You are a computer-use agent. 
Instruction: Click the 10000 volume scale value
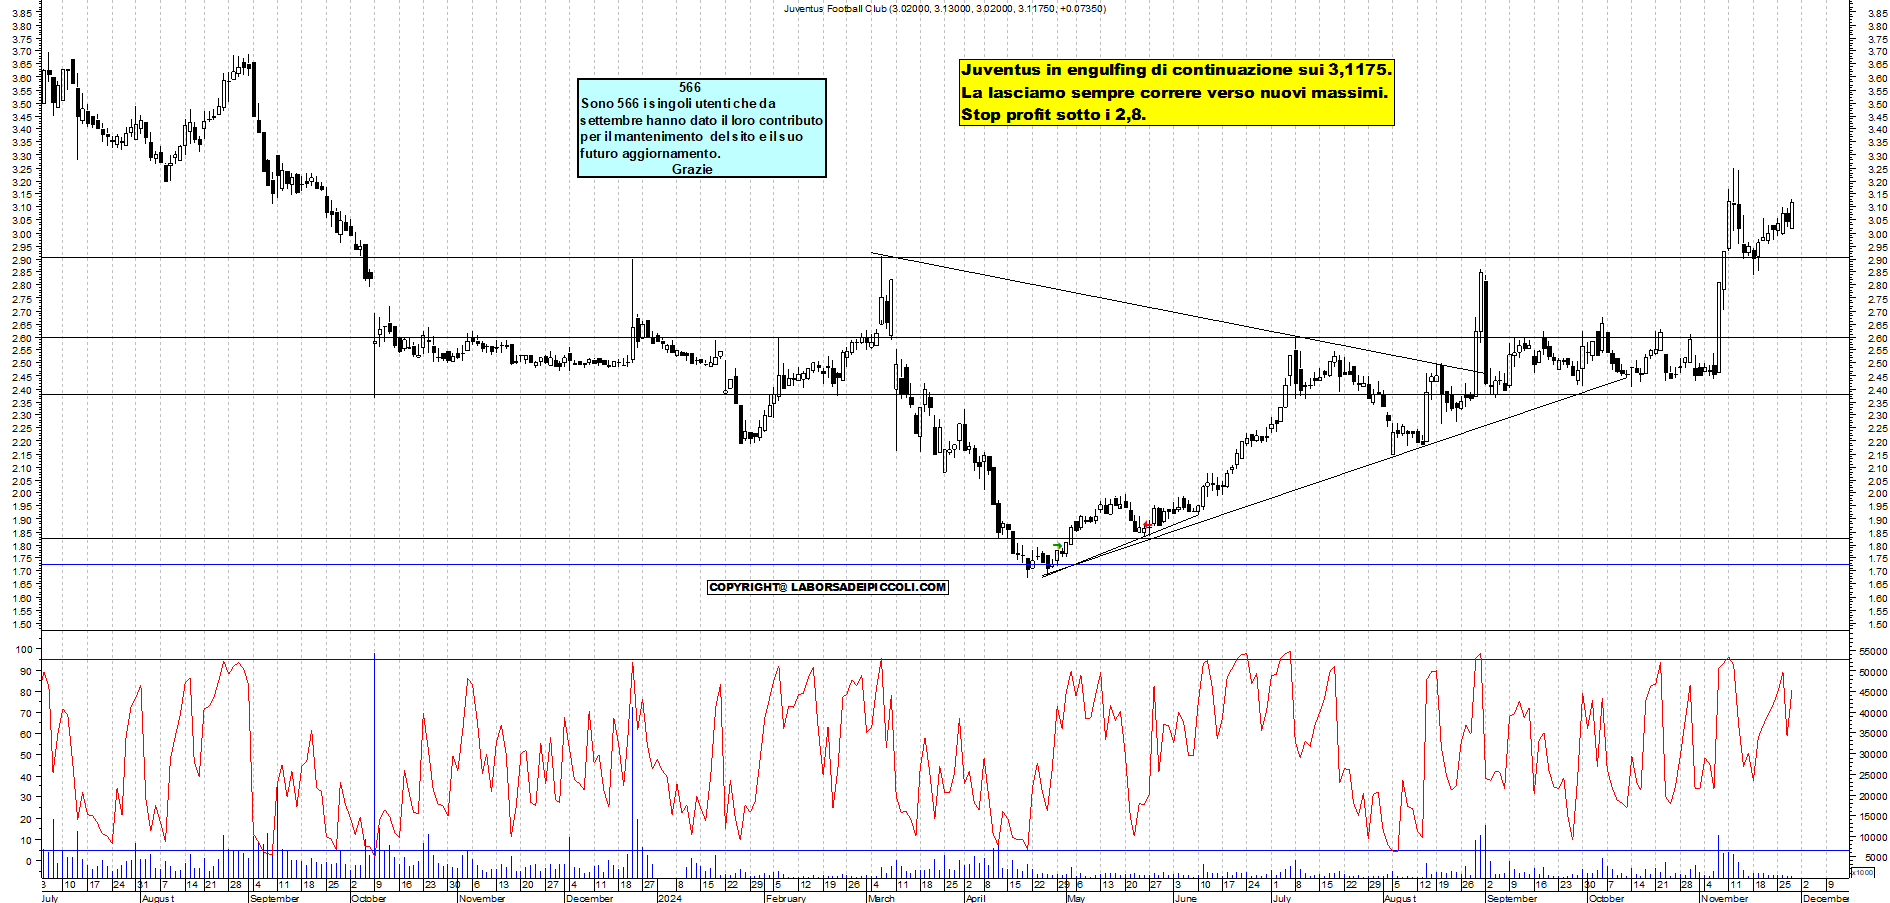1873,838
